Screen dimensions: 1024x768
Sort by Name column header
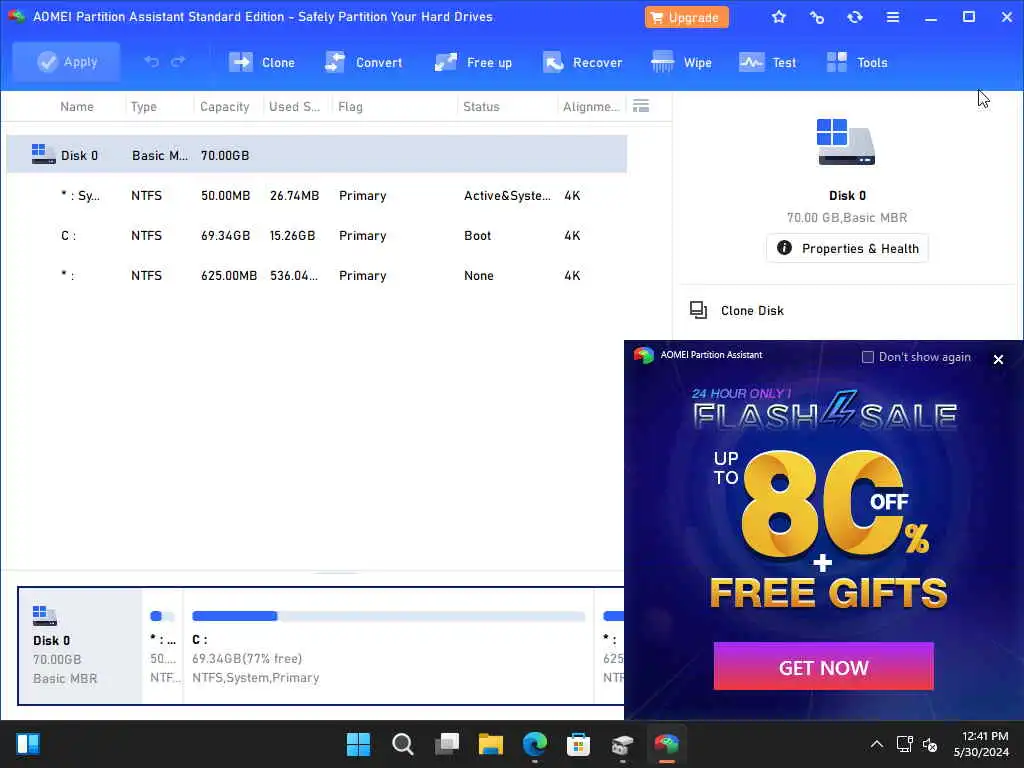(76, 106)
